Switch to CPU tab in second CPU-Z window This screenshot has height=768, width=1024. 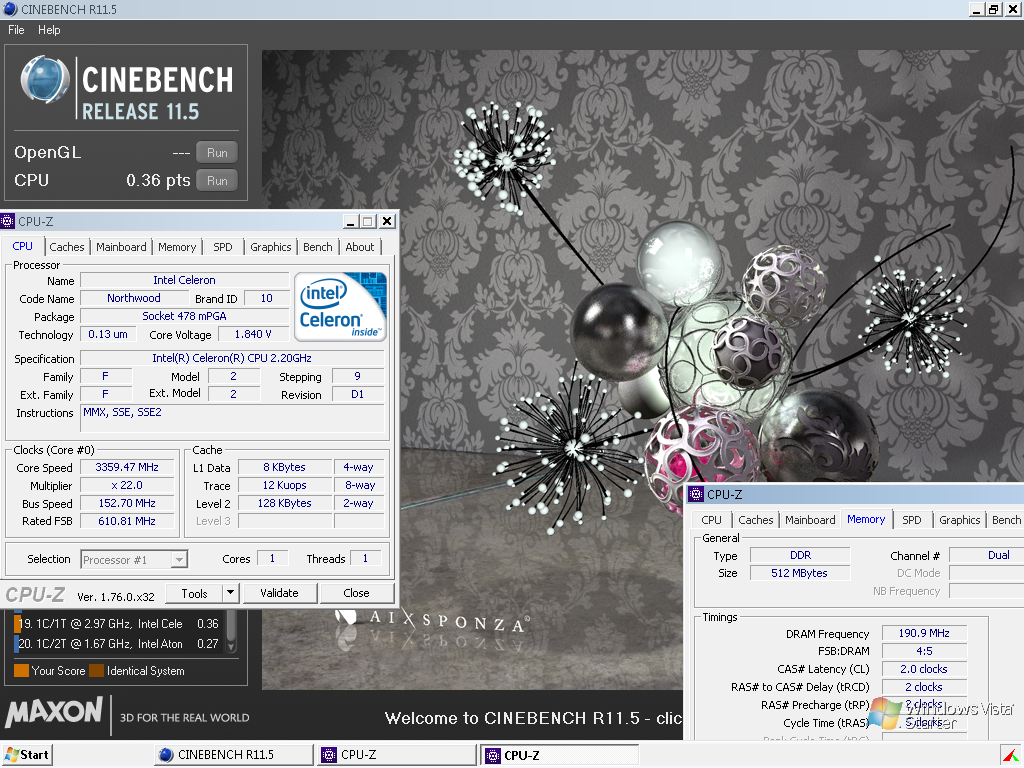(x=711, y=520)
